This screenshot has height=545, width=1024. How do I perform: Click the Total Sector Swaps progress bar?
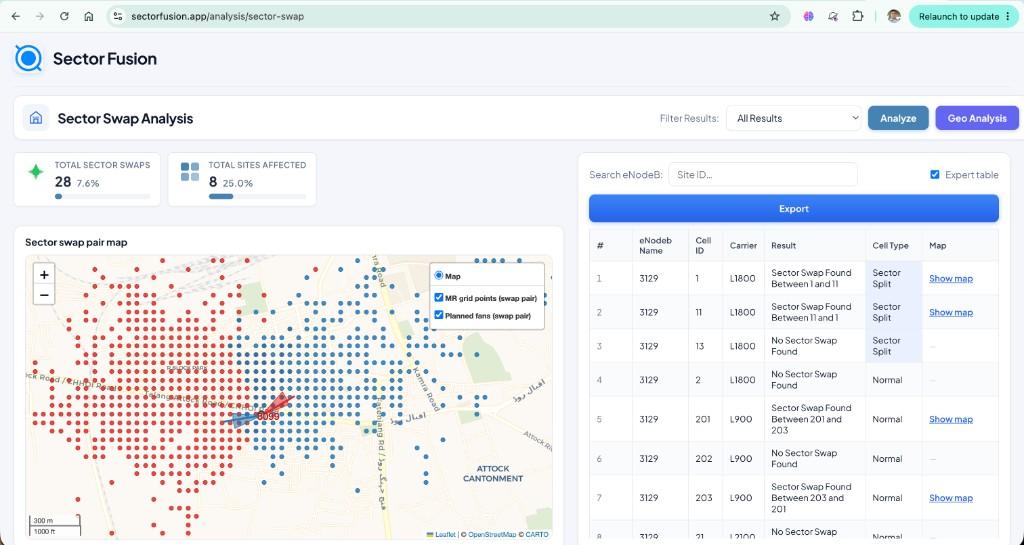pos(103,196)
